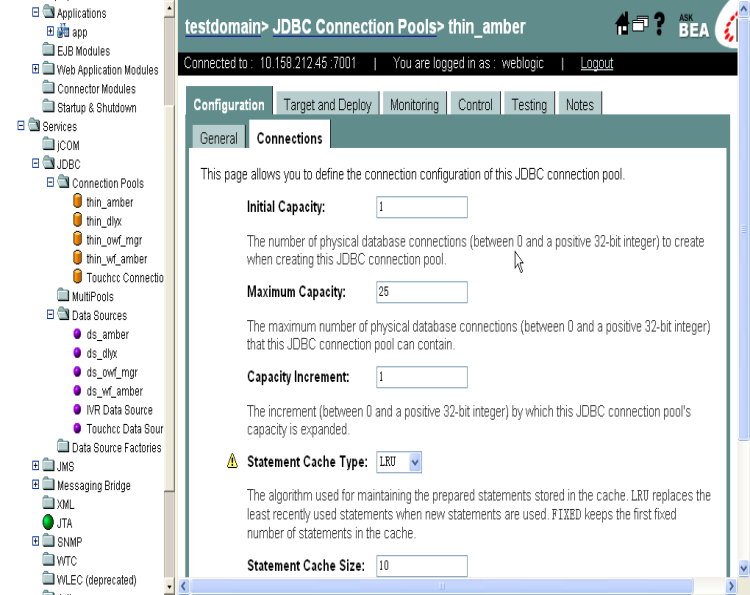This screenshot has height=595, width=750.
Task: Click the bottom horizontal scrollbar right arrow
Action: click(x=731, y=586)
